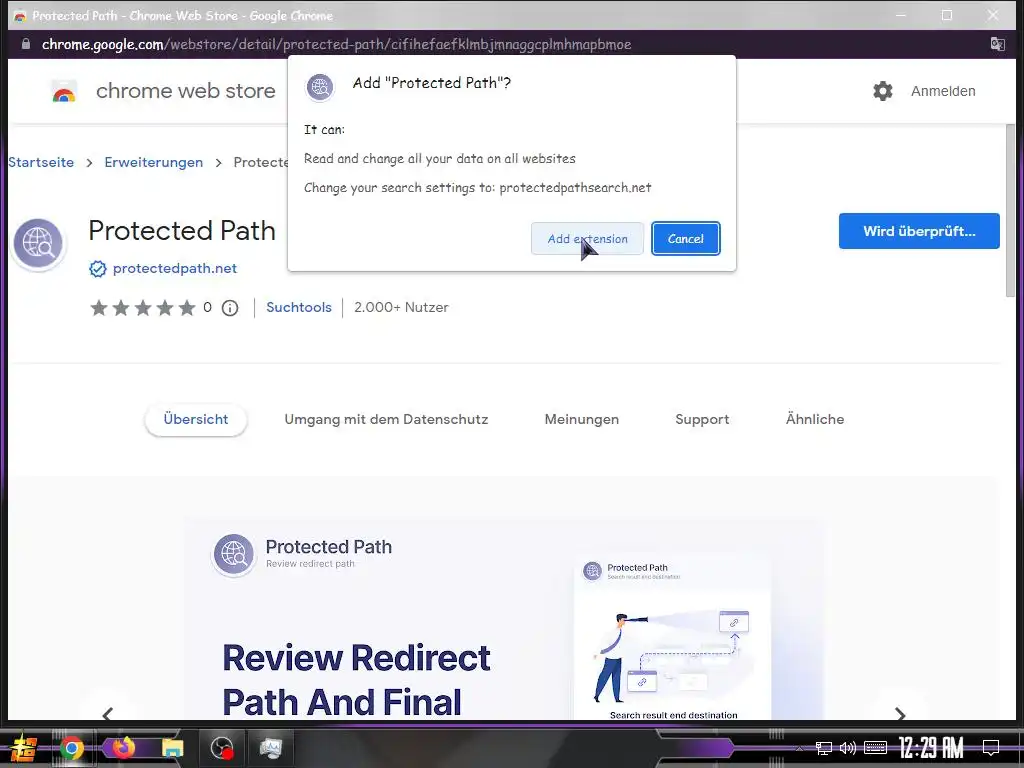
Task: Click the Protected Path extension logo
Action: [x=39, y=243]
